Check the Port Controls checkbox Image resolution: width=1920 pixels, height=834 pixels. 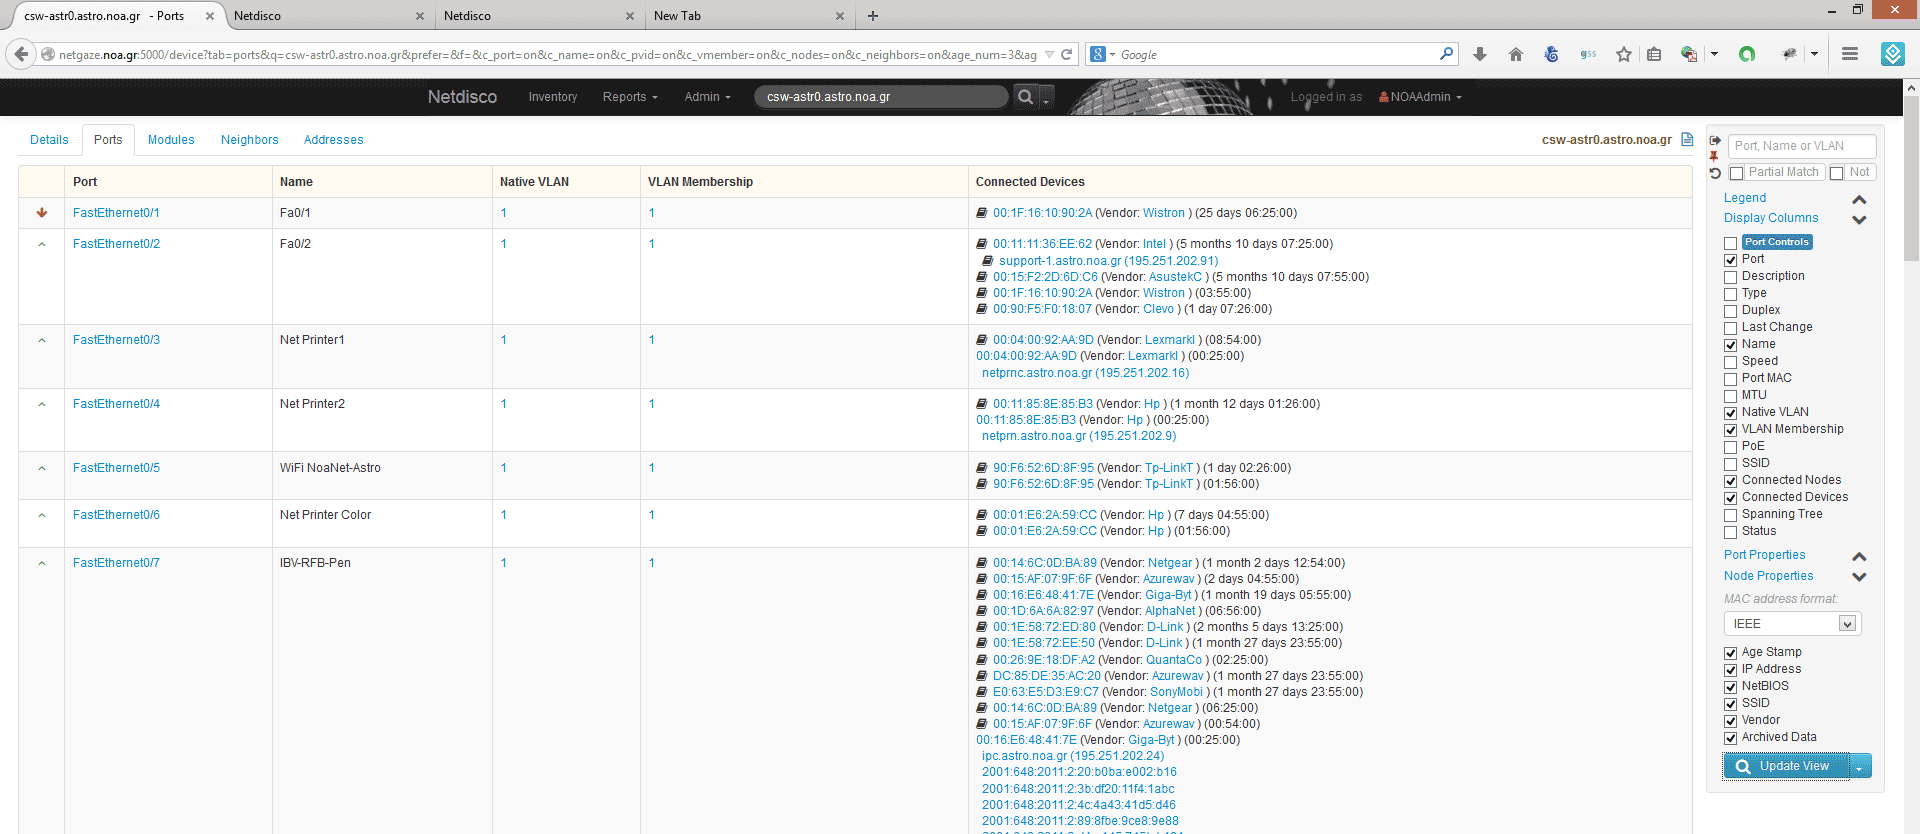[x=1730, y=243]
